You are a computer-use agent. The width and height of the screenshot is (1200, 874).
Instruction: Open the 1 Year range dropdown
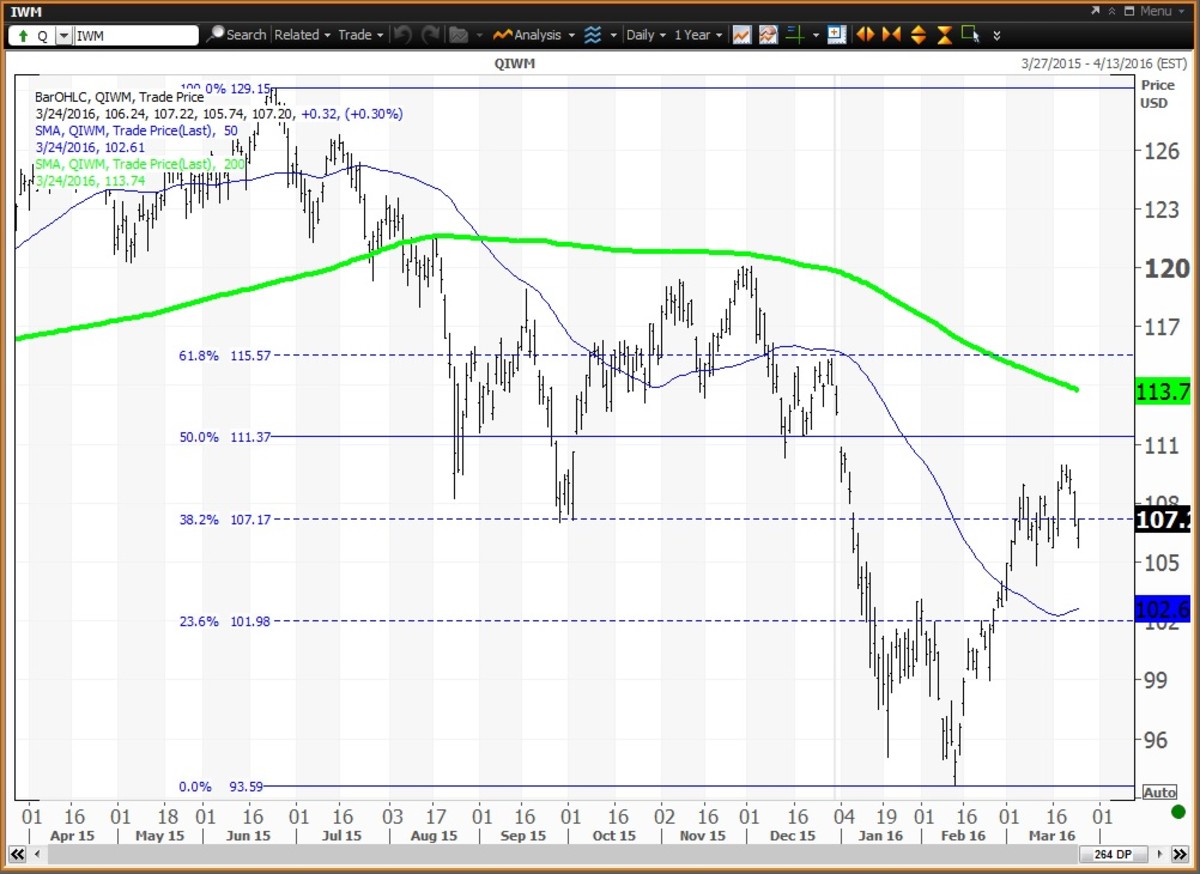tap(697, 35)
